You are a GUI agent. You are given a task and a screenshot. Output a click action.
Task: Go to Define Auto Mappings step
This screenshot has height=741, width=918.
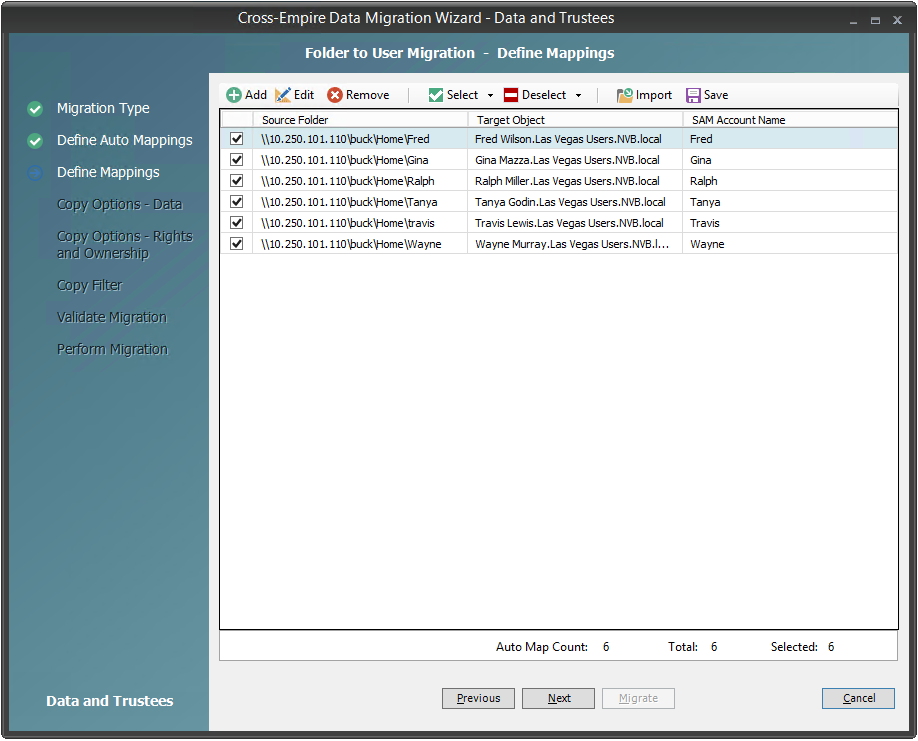(124, 141)
